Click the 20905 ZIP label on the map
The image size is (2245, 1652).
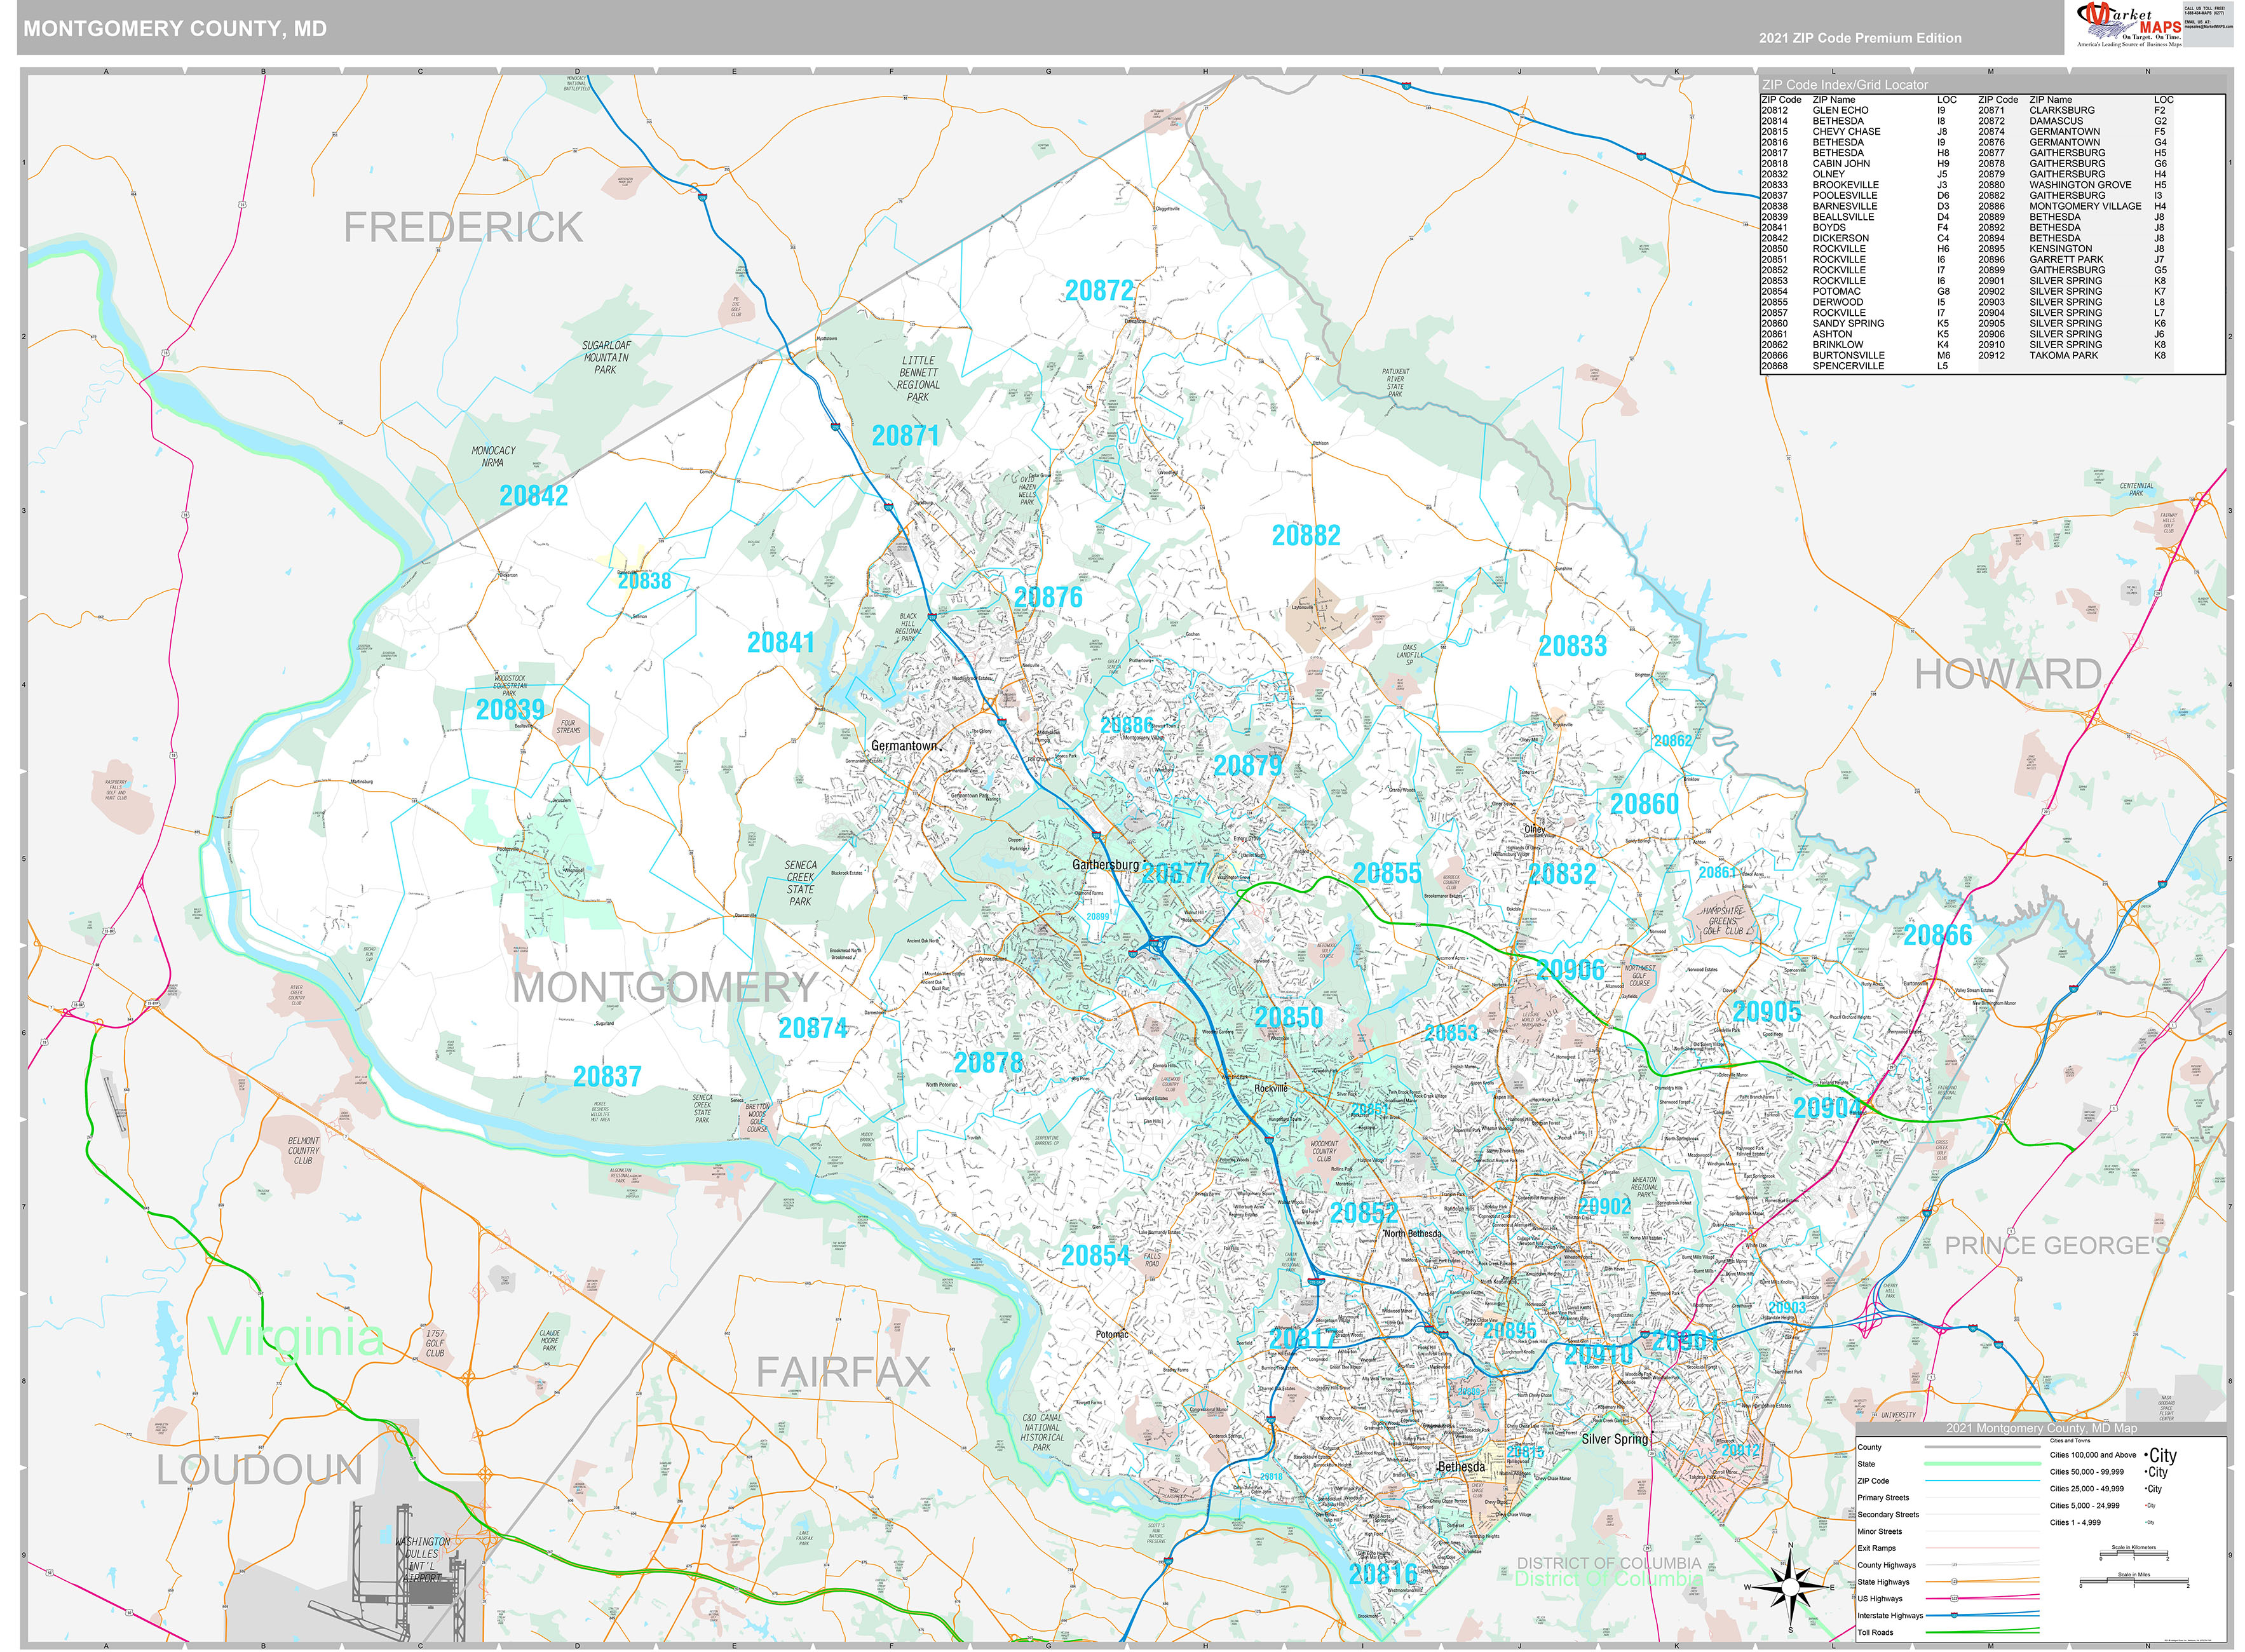coord(1766,1012)
